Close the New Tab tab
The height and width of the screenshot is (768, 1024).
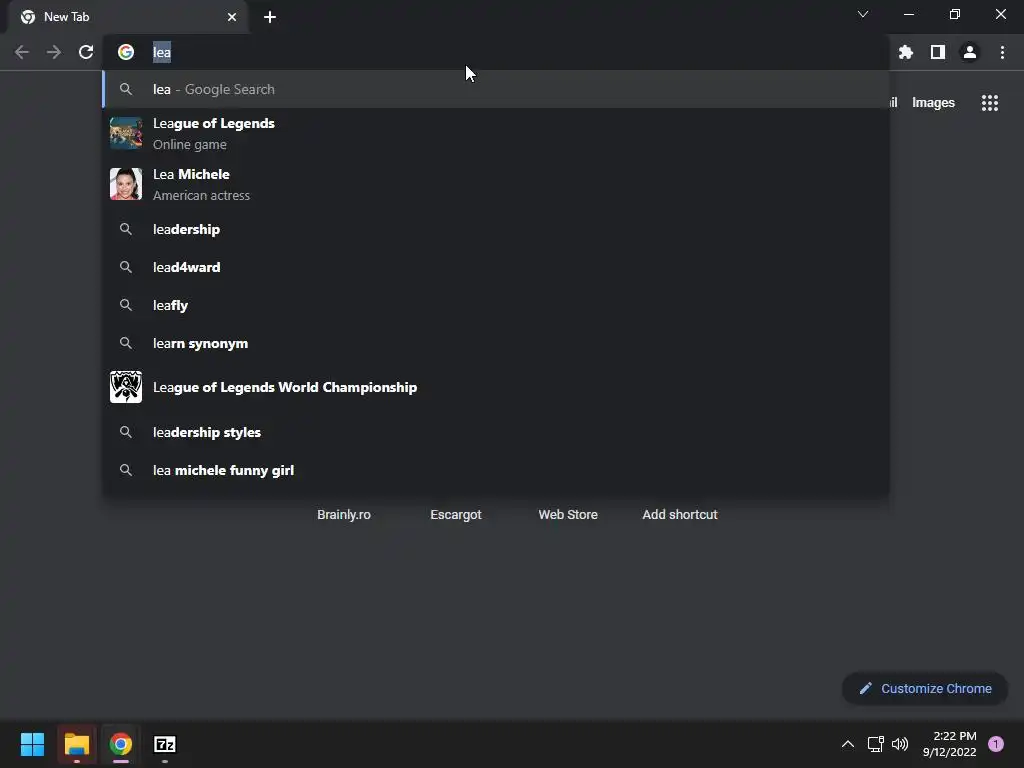tap(232, 17)
